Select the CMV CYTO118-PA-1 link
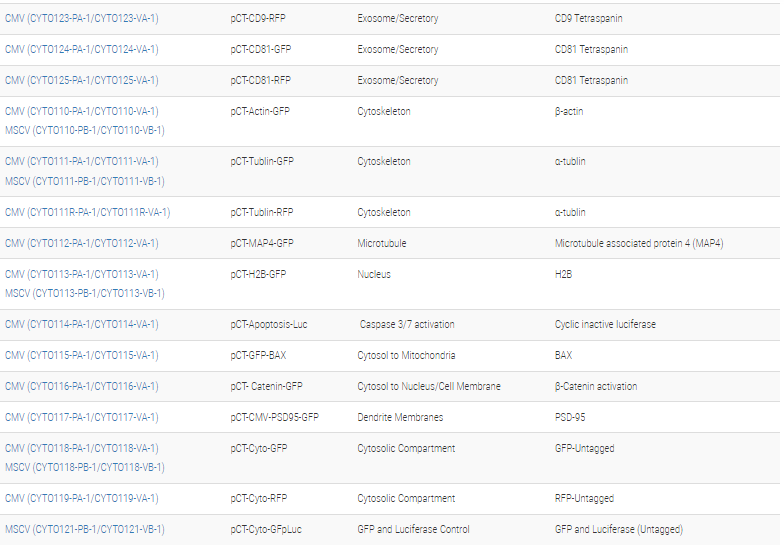 [x=82, y=448]
